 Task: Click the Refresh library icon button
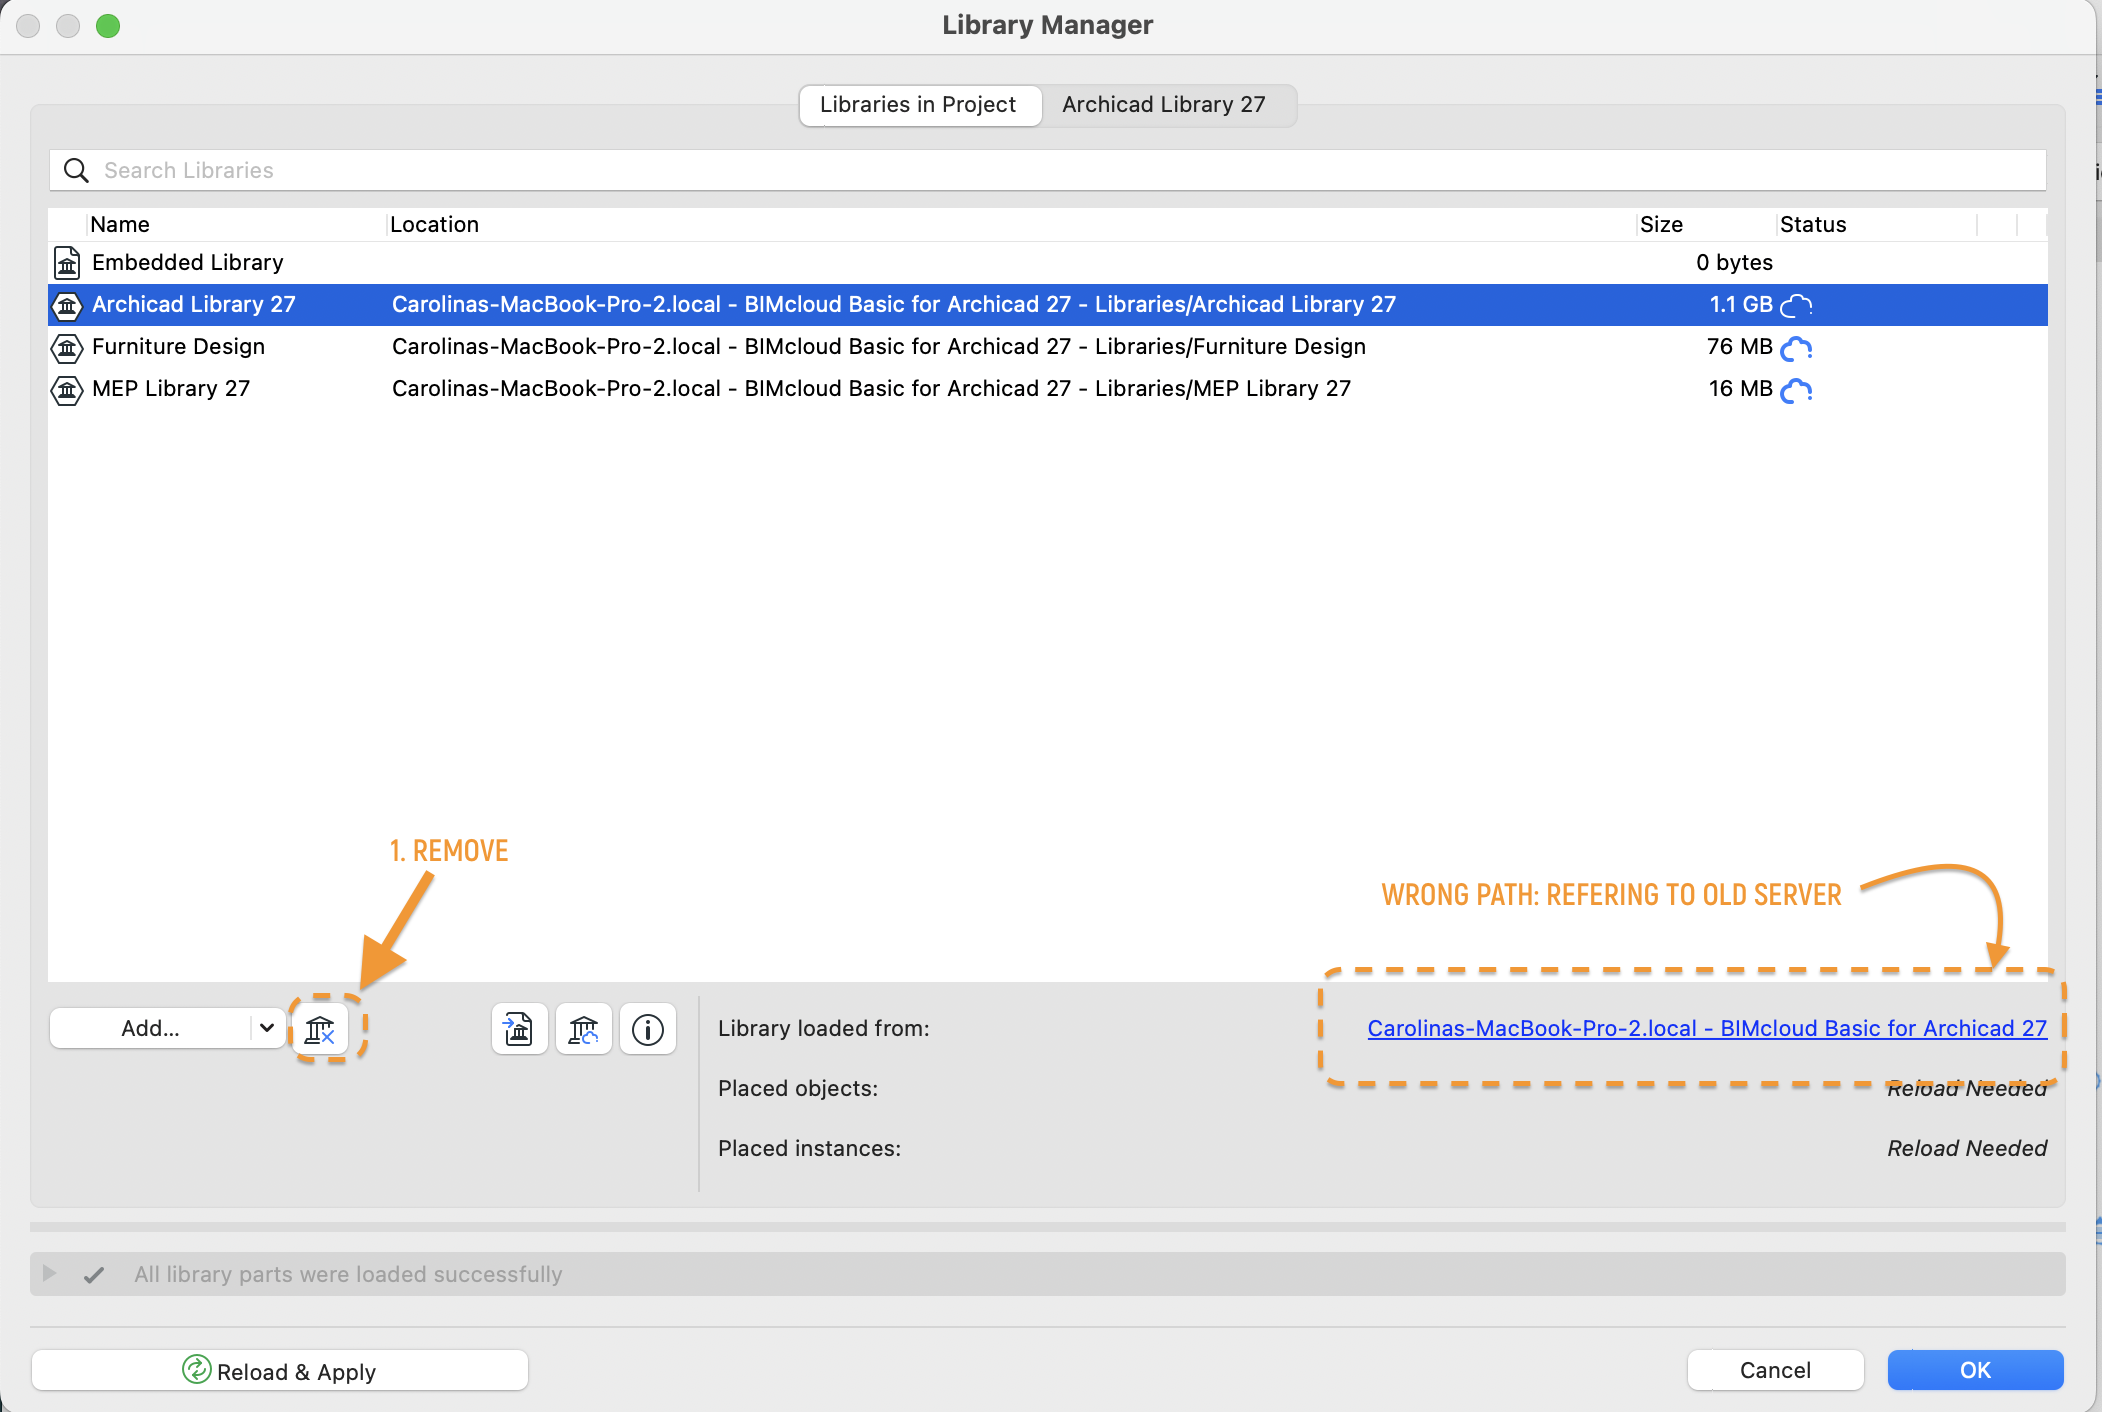click(x=584, y=1029)
